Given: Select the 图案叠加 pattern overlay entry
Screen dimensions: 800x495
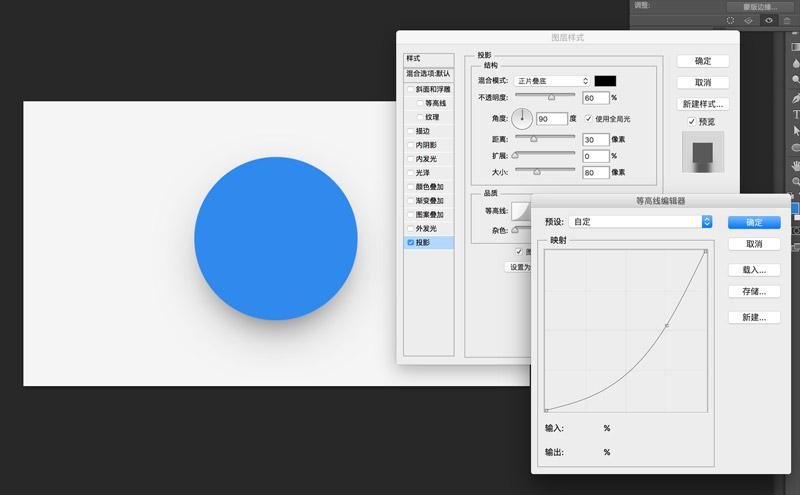Looking at the screenshot, I should click(x=429, y=214).
